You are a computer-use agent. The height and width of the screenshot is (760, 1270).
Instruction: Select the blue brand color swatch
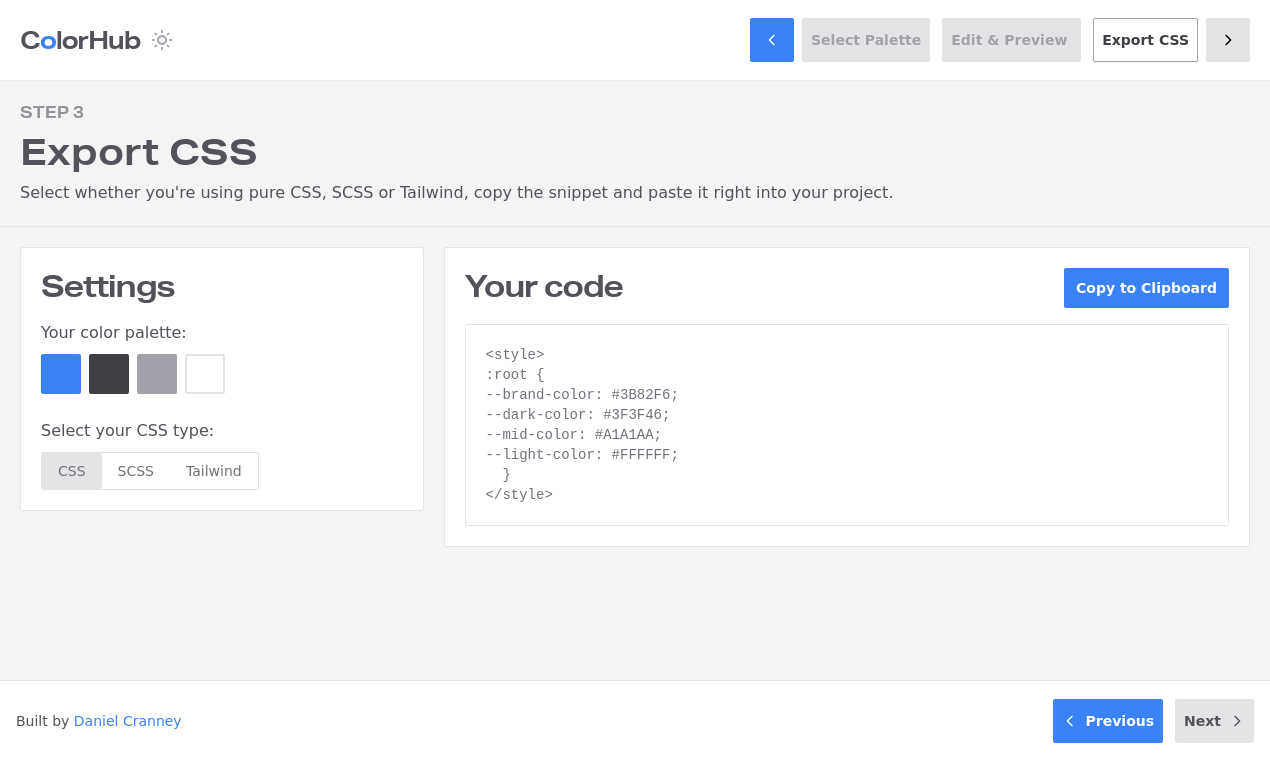(61, 374)
